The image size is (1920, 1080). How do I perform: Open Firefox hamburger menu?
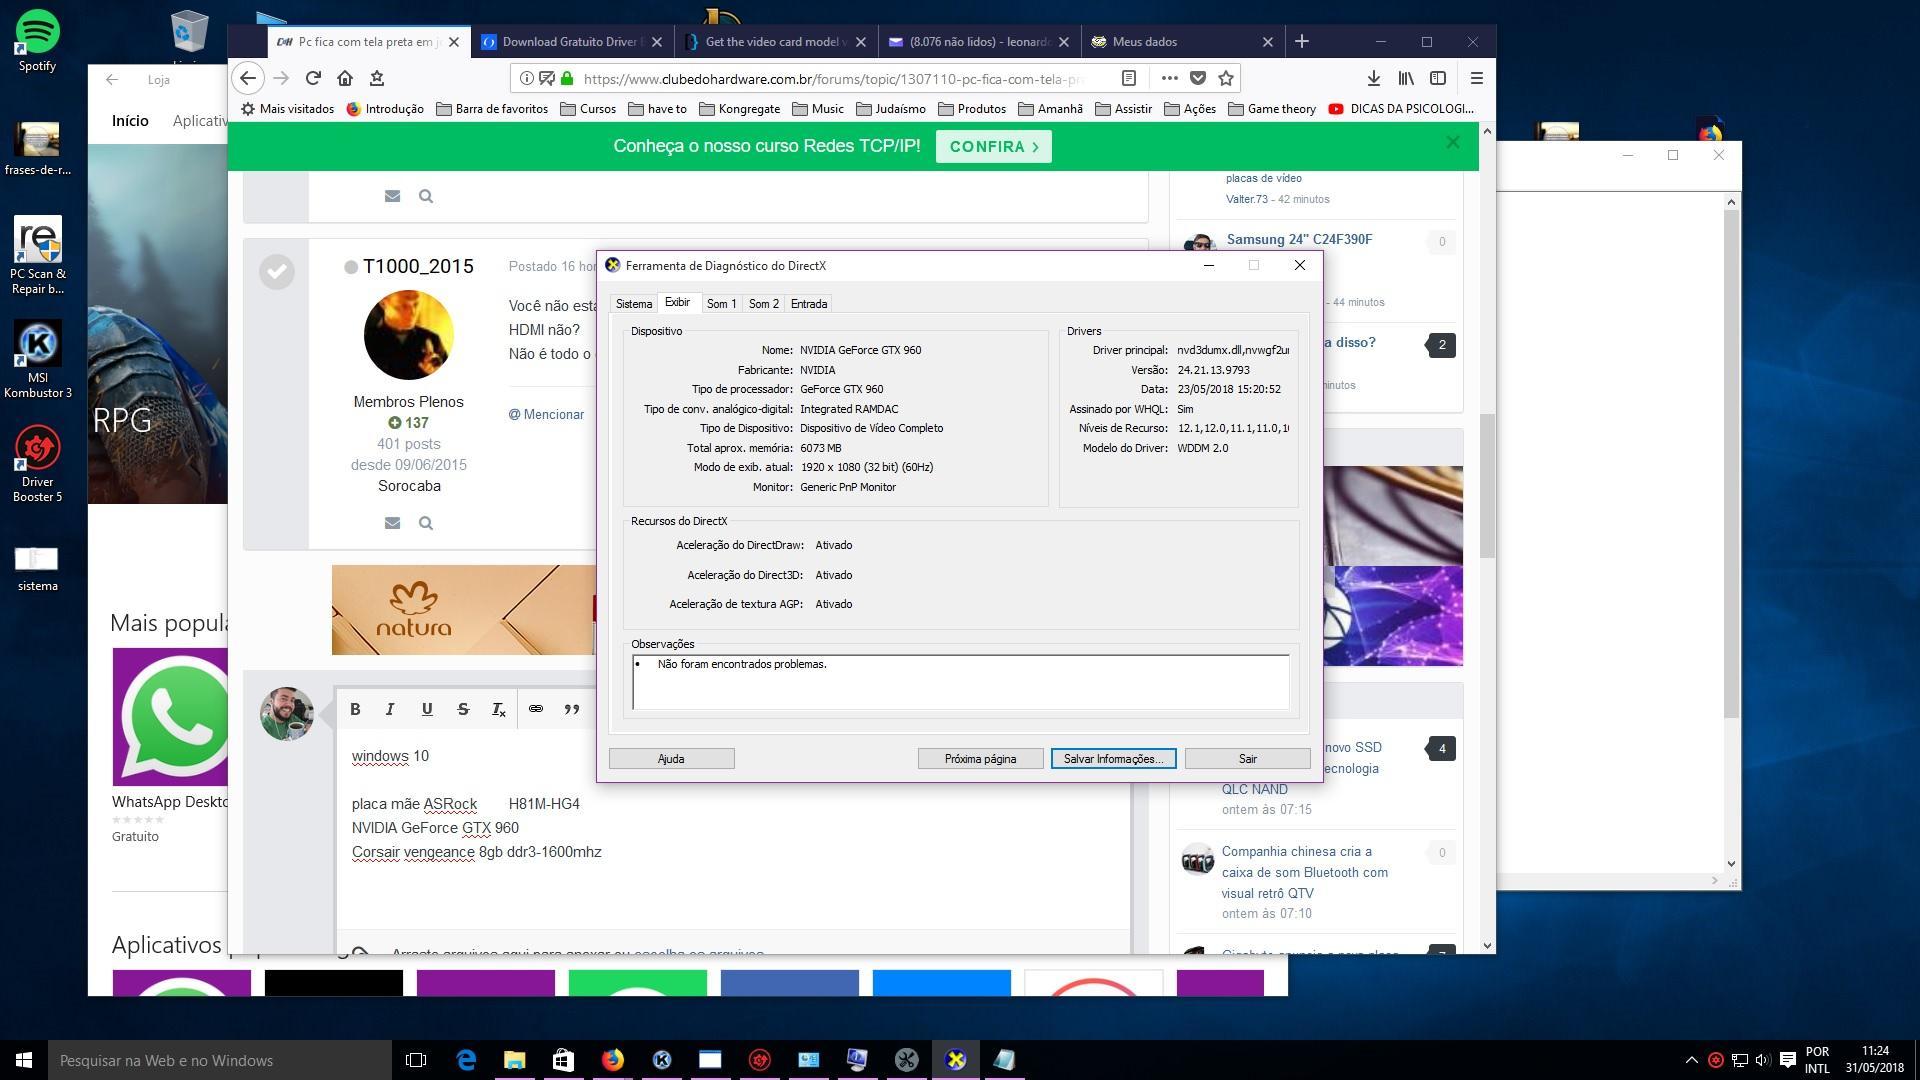click(x=1476, y=78)
